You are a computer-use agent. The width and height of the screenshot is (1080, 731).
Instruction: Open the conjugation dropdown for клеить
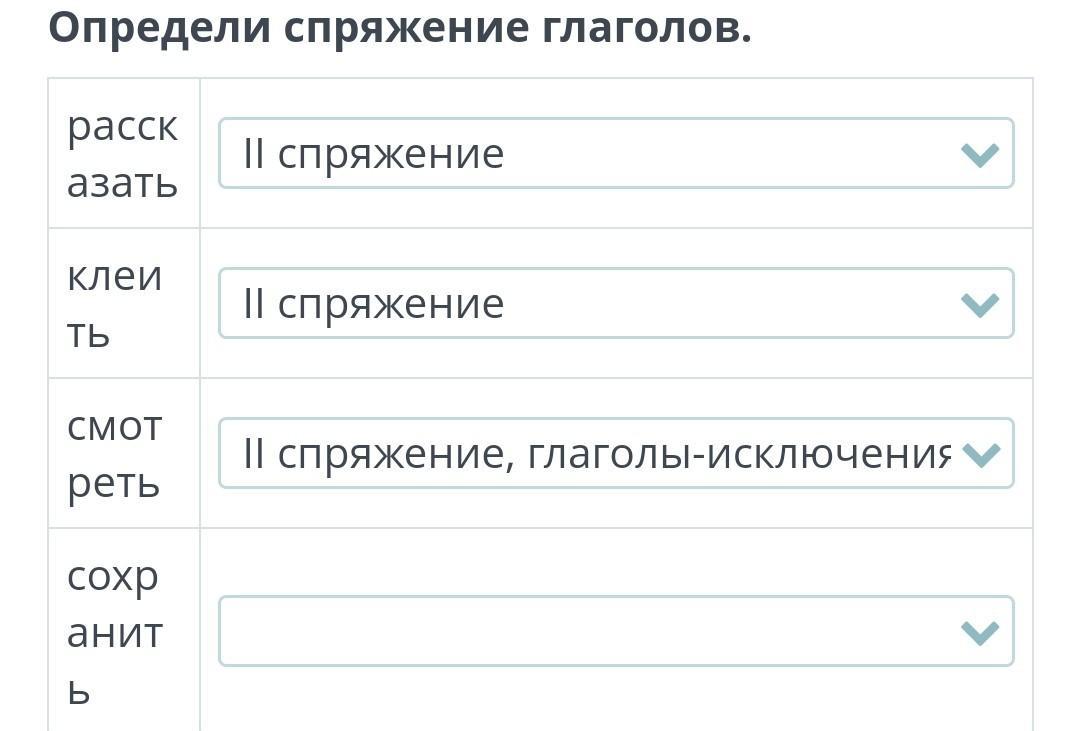tap(616, 303)
